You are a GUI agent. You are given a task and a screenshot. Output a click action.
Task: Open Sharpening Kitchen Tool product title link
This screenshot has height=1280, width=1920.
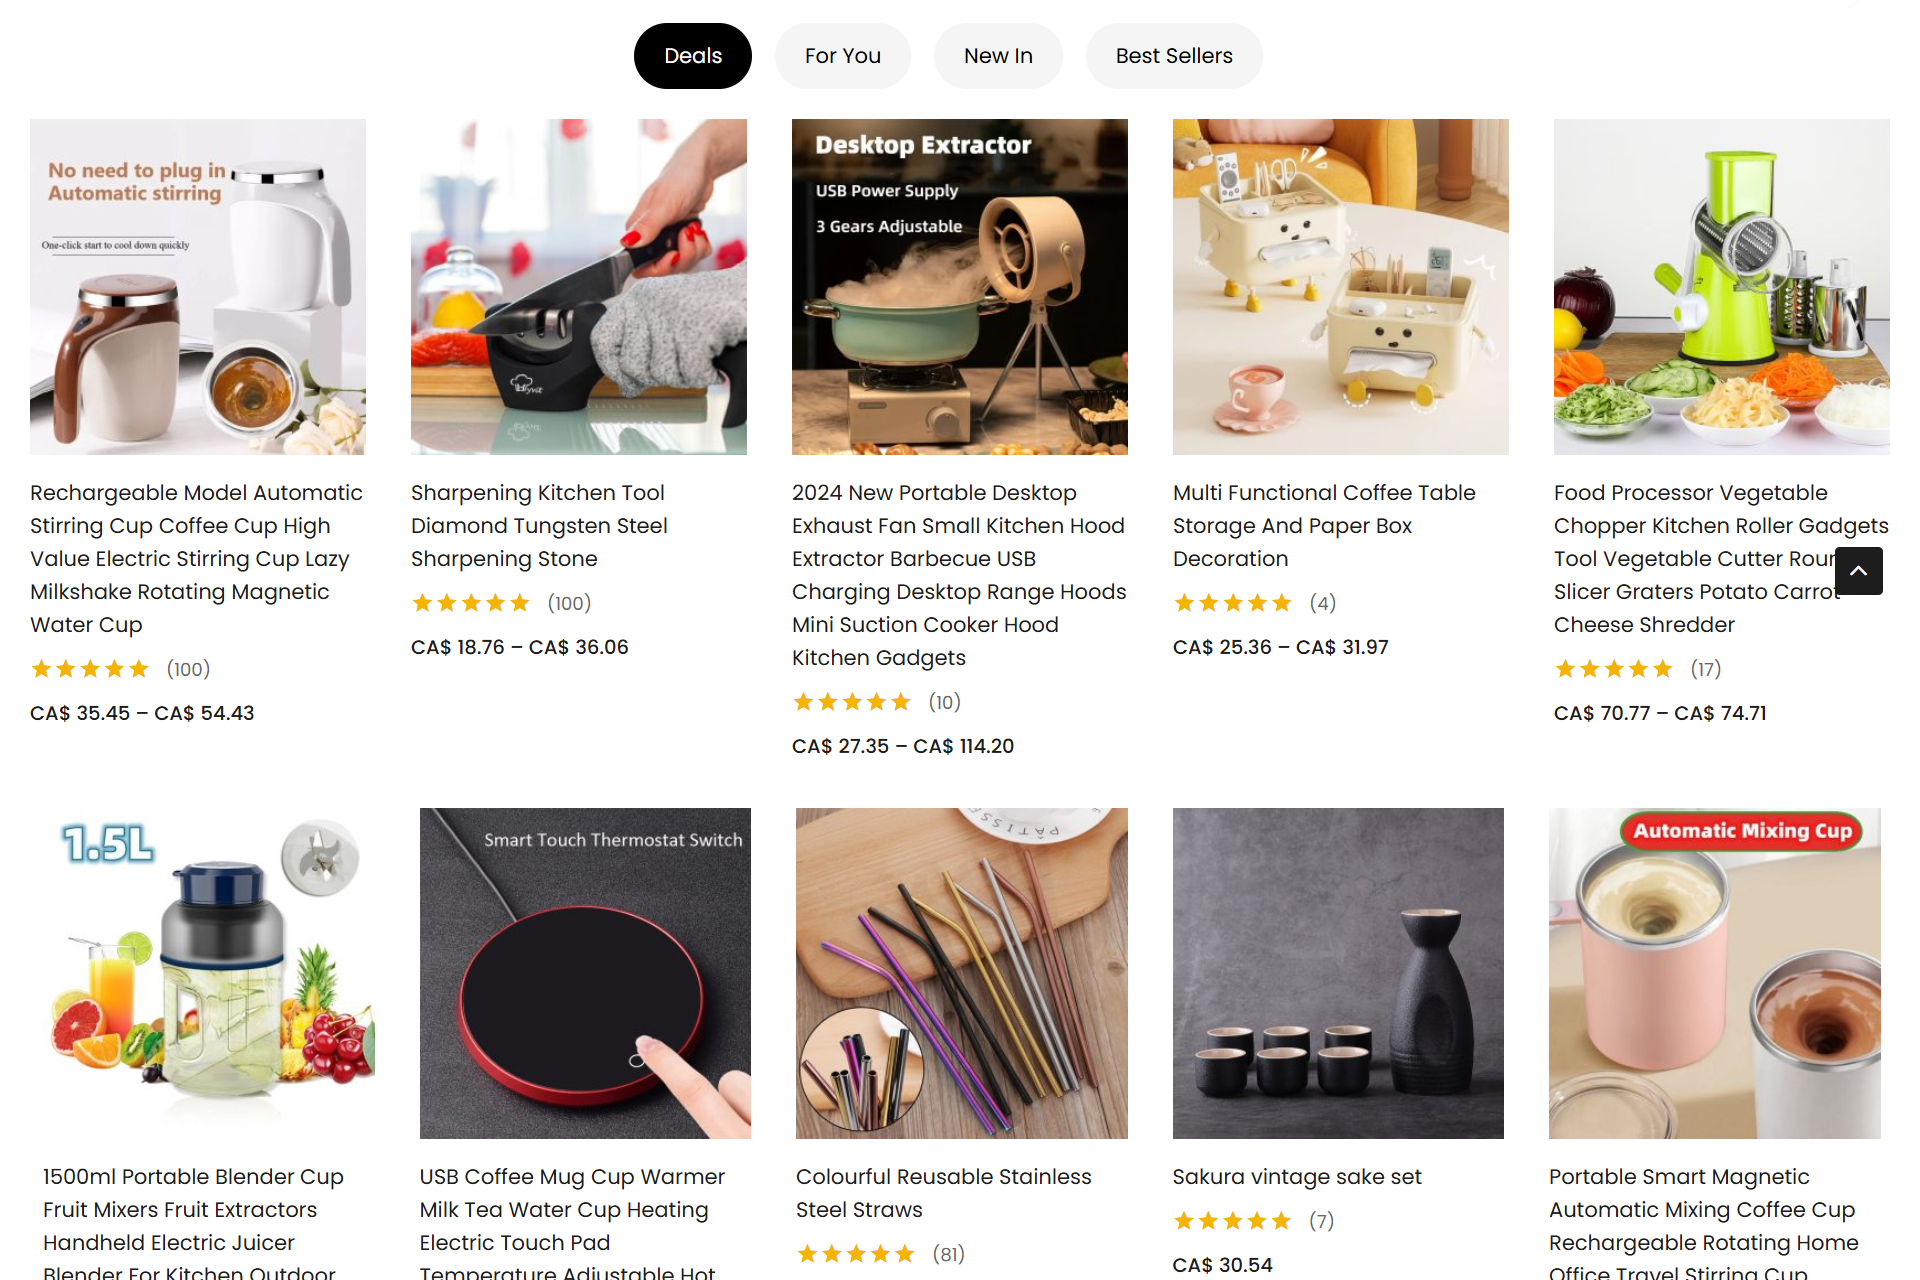point(539,526)
